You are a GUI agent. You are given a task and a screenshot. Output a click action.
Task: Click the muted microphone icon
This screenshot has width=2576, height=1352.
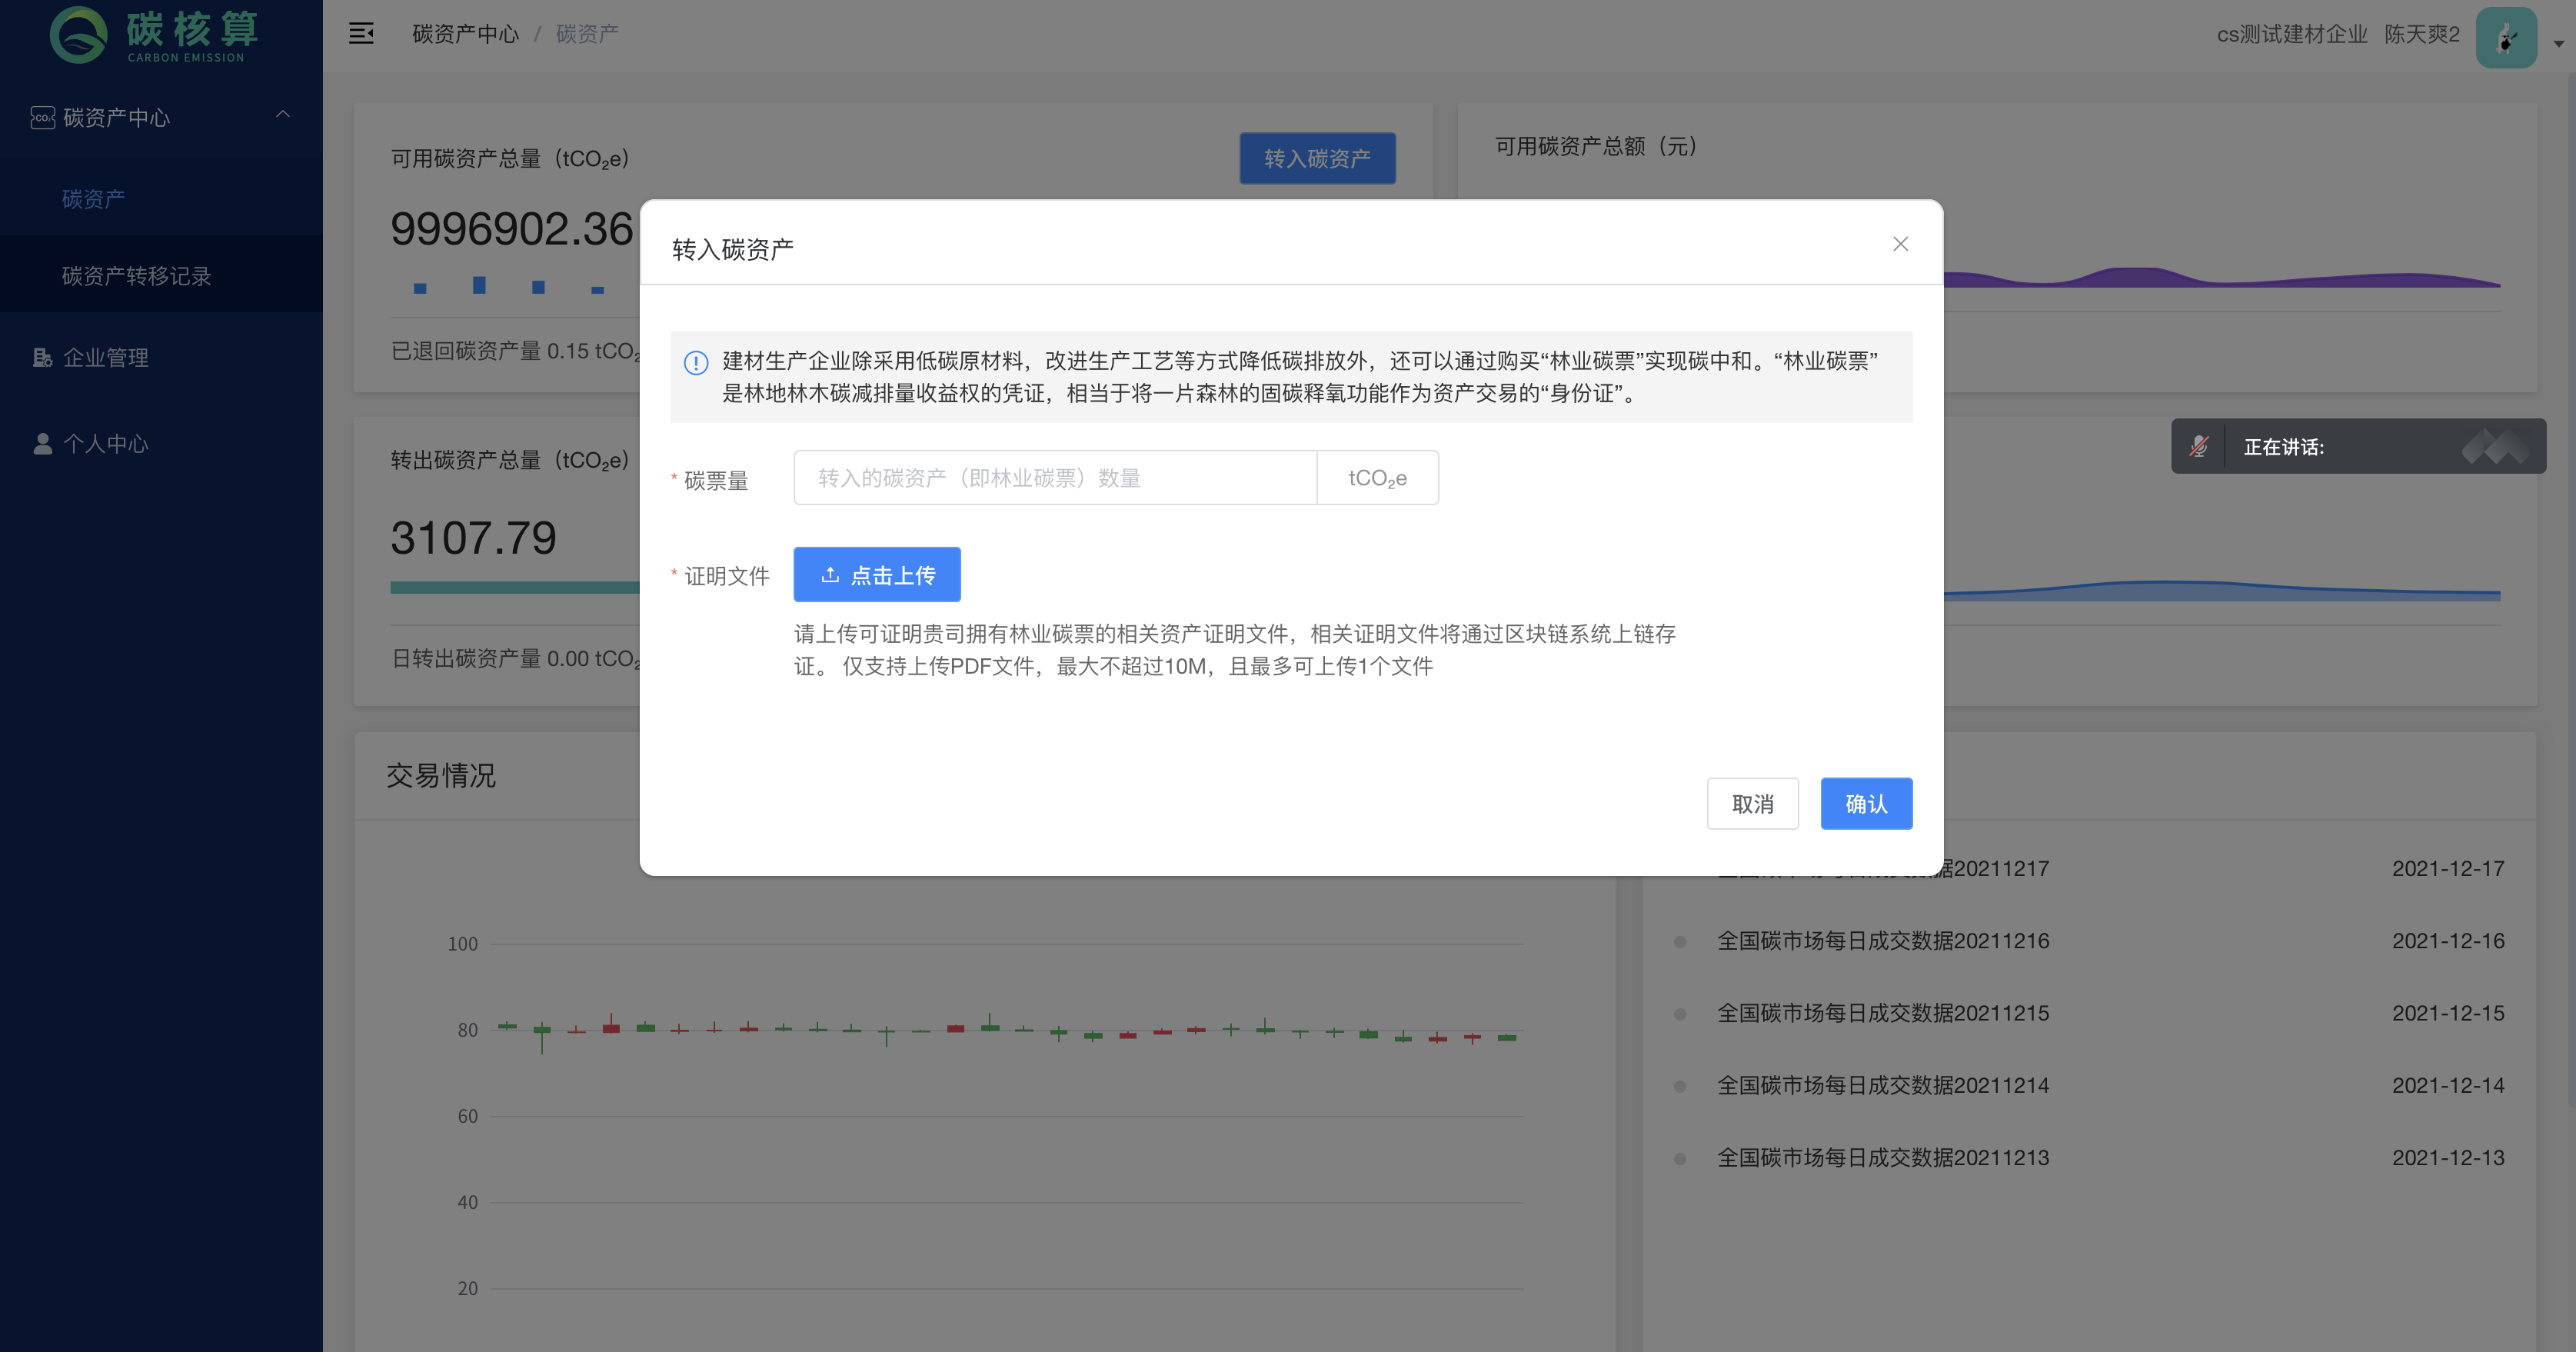[2198, 447]
